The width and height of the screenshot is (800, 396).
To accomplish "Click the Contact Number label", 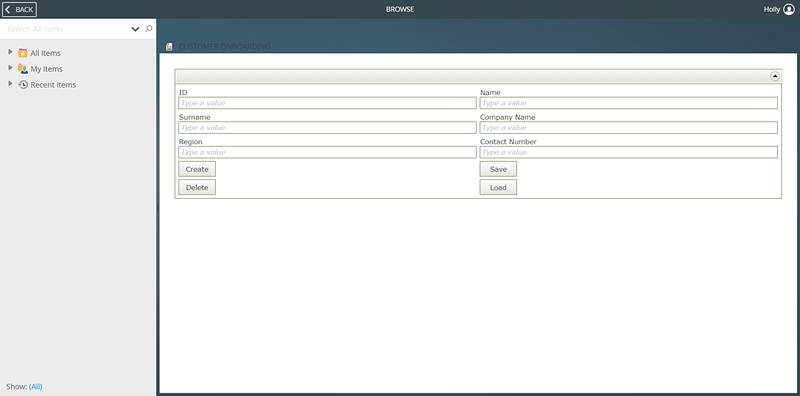I will click(x=508, y=142).
